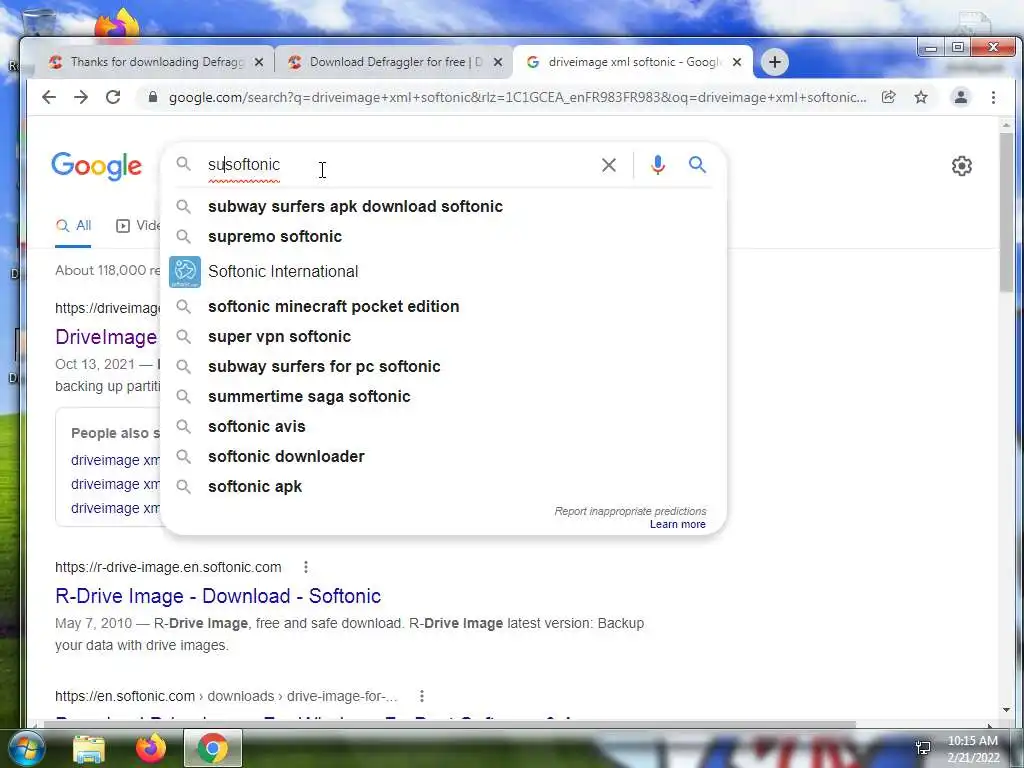Switch to 'Download Defraggler for free' tab
This screenshot has height=768, width=1024.
(394, 62)
